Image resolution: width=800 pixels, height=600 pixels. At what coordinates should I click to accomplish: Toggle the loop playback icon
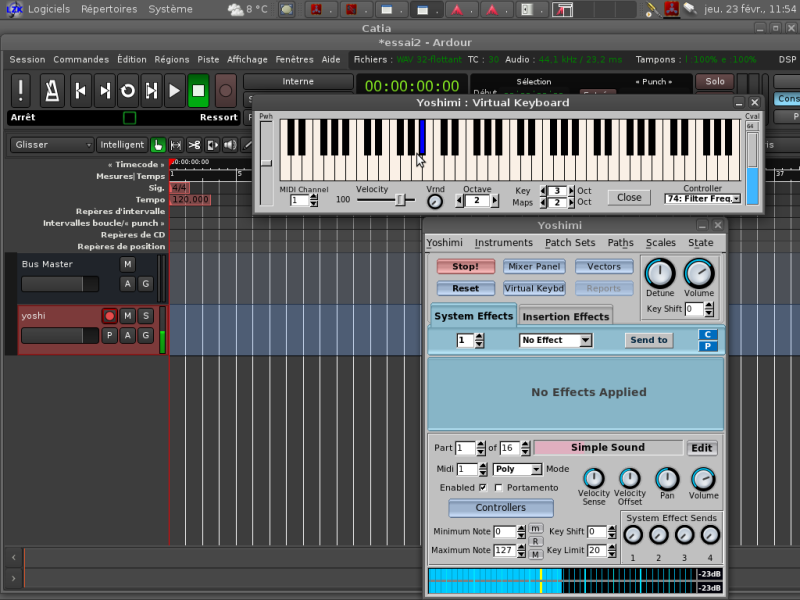[x=127, y=90]
